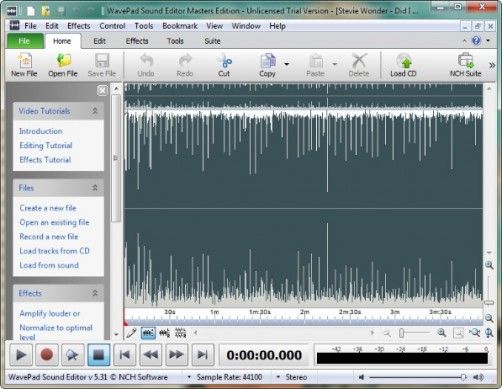Open the Copy dropdown arrow
502x389 pixels.
[287, 64]
